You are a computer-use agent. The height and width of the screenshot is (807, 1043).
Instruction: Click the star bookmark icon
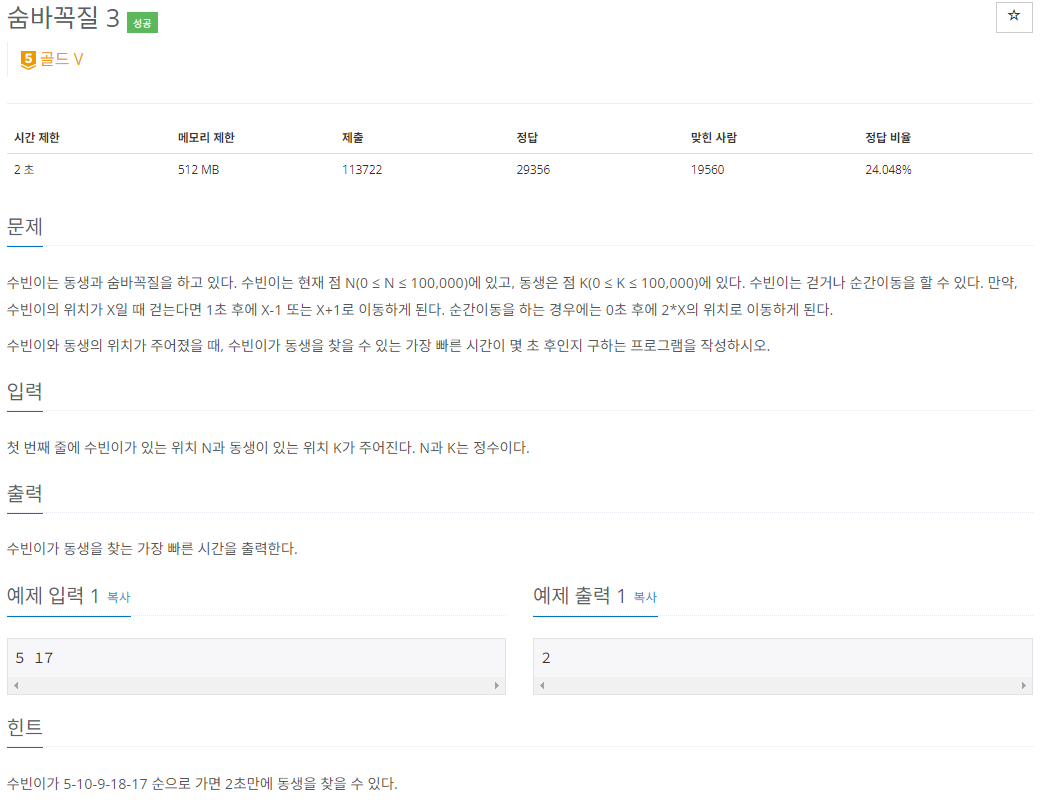(1013, 18)
